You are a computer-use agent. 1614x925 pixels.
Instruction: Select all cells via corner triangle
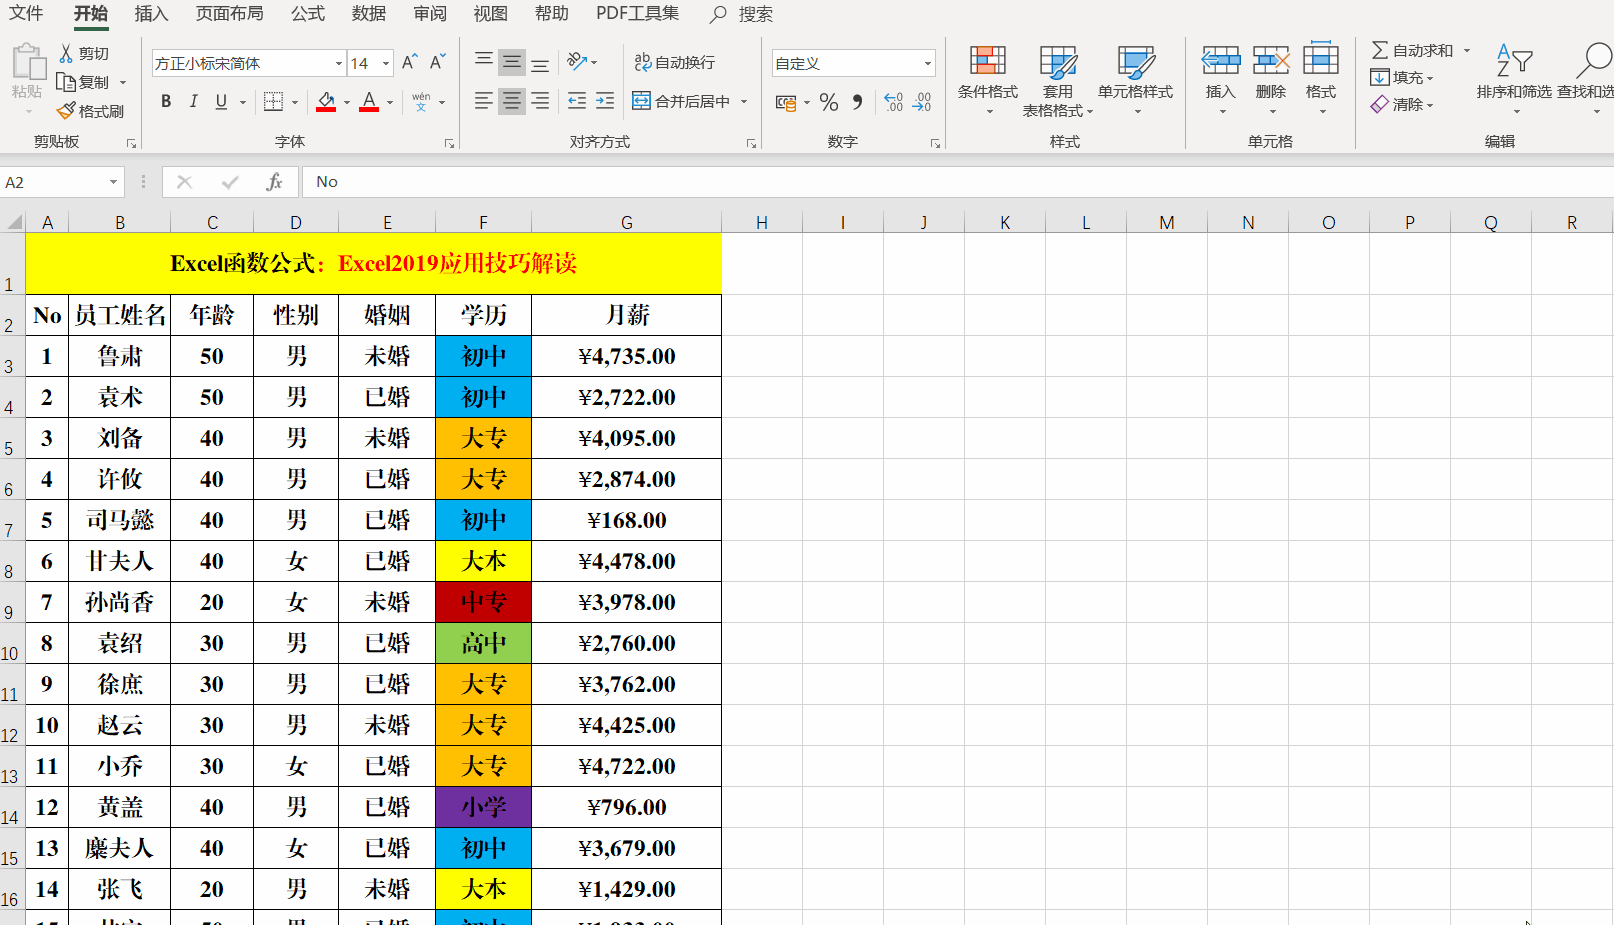[x=14, y=222]
